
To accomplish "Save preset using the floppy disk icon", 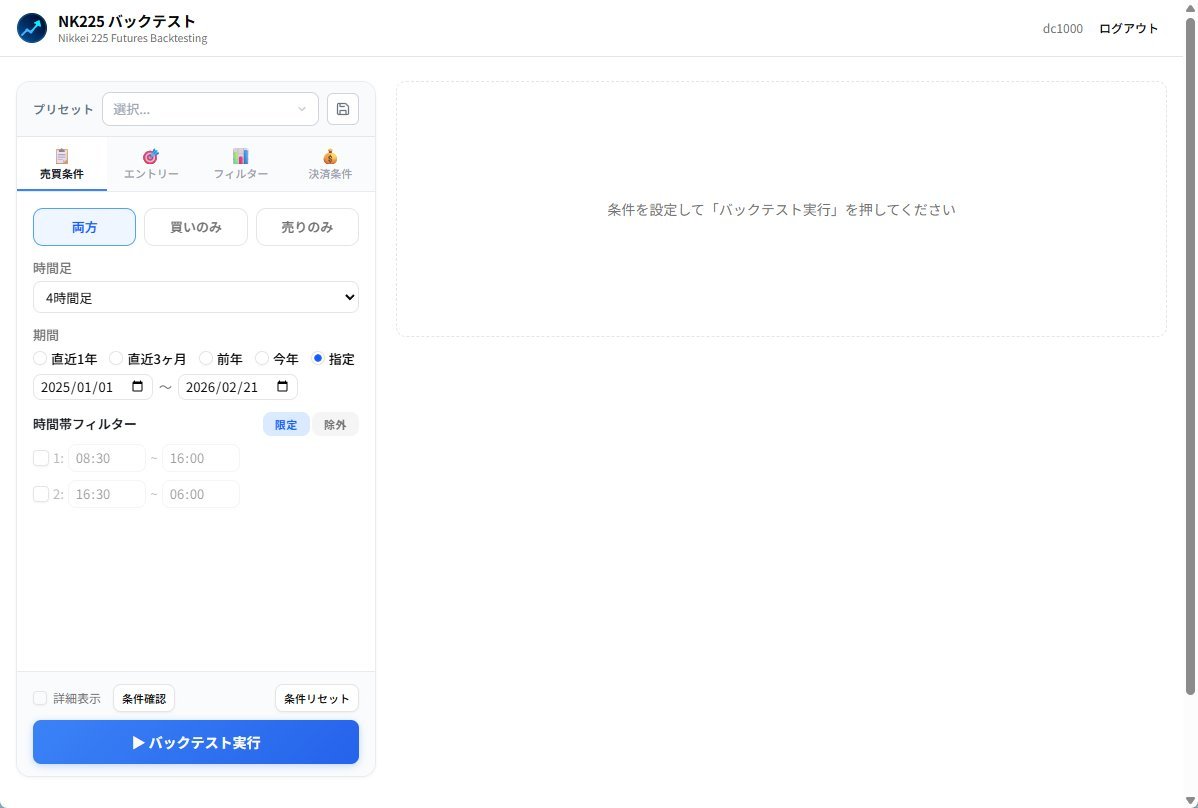I will pos(342,108).
